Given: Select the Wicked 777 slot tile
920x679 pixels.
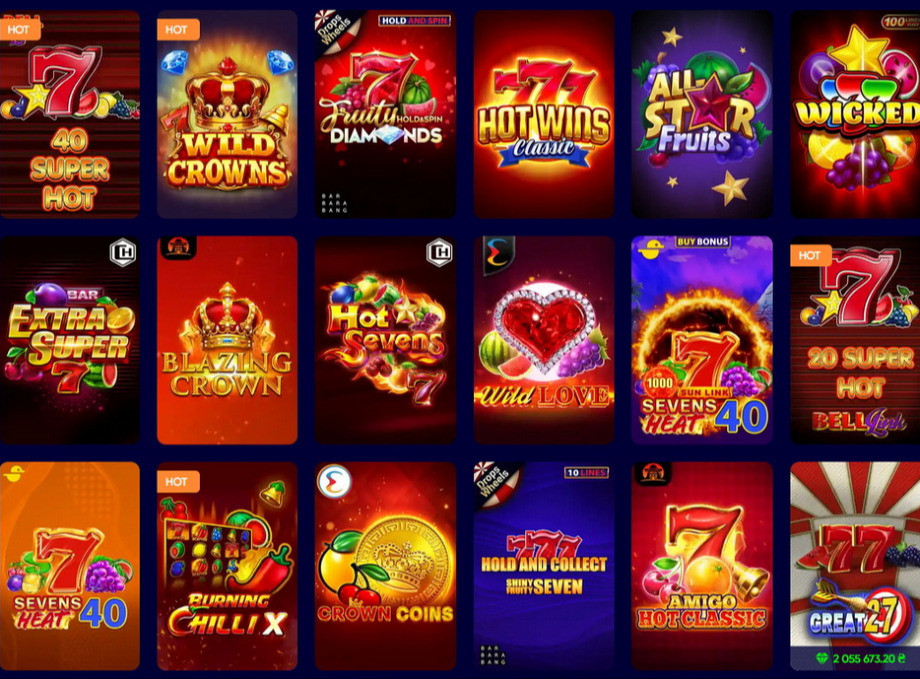Looking at the screenshot, I should [x=855, y=114].
